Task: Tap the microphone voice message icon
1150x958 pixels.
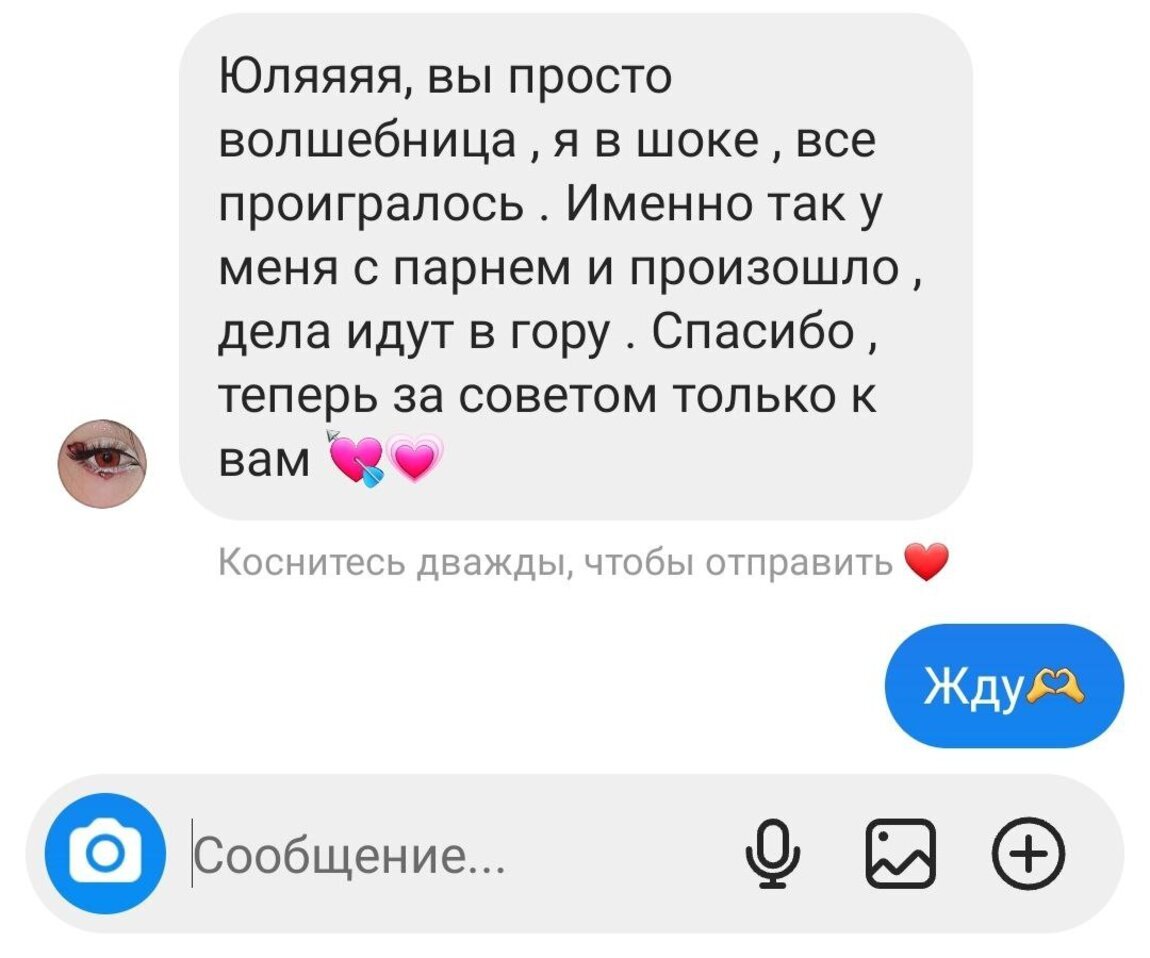Action: tap(772, 854)
